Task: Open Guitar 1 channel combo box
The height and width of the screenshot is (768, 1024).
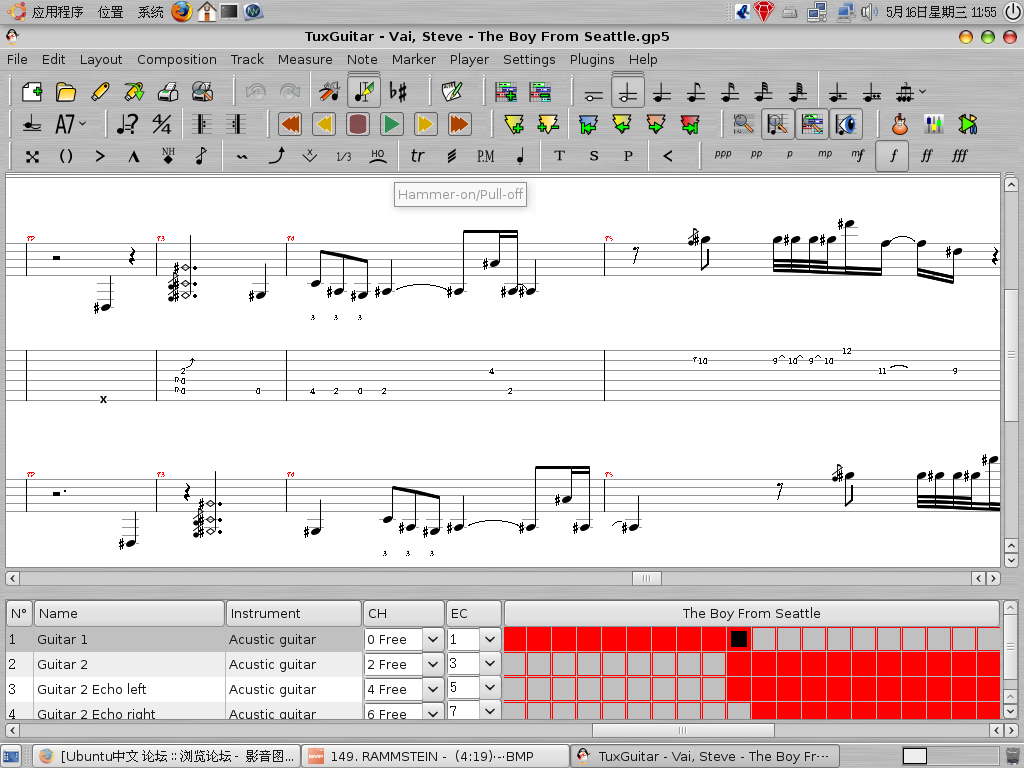Action: coord(403,639)
